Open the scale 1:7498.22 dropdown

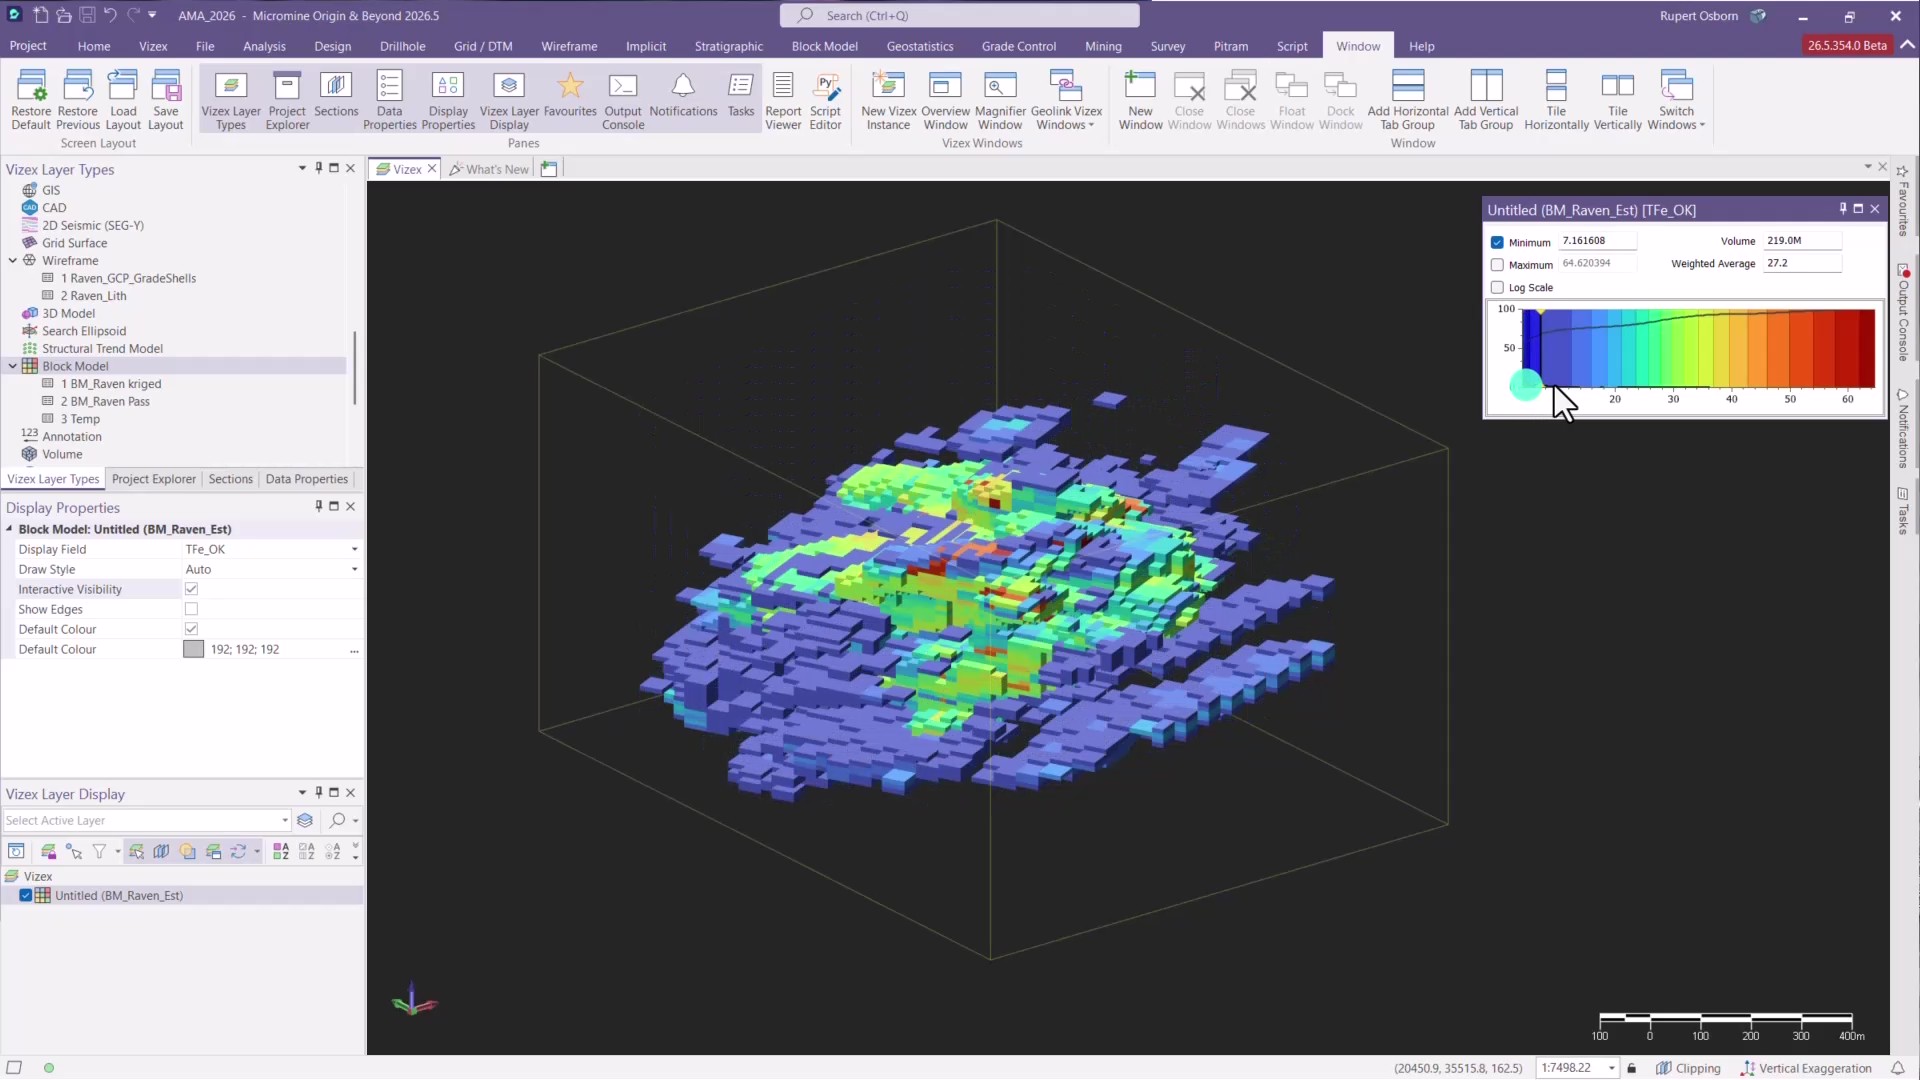coord(1611,1068)
